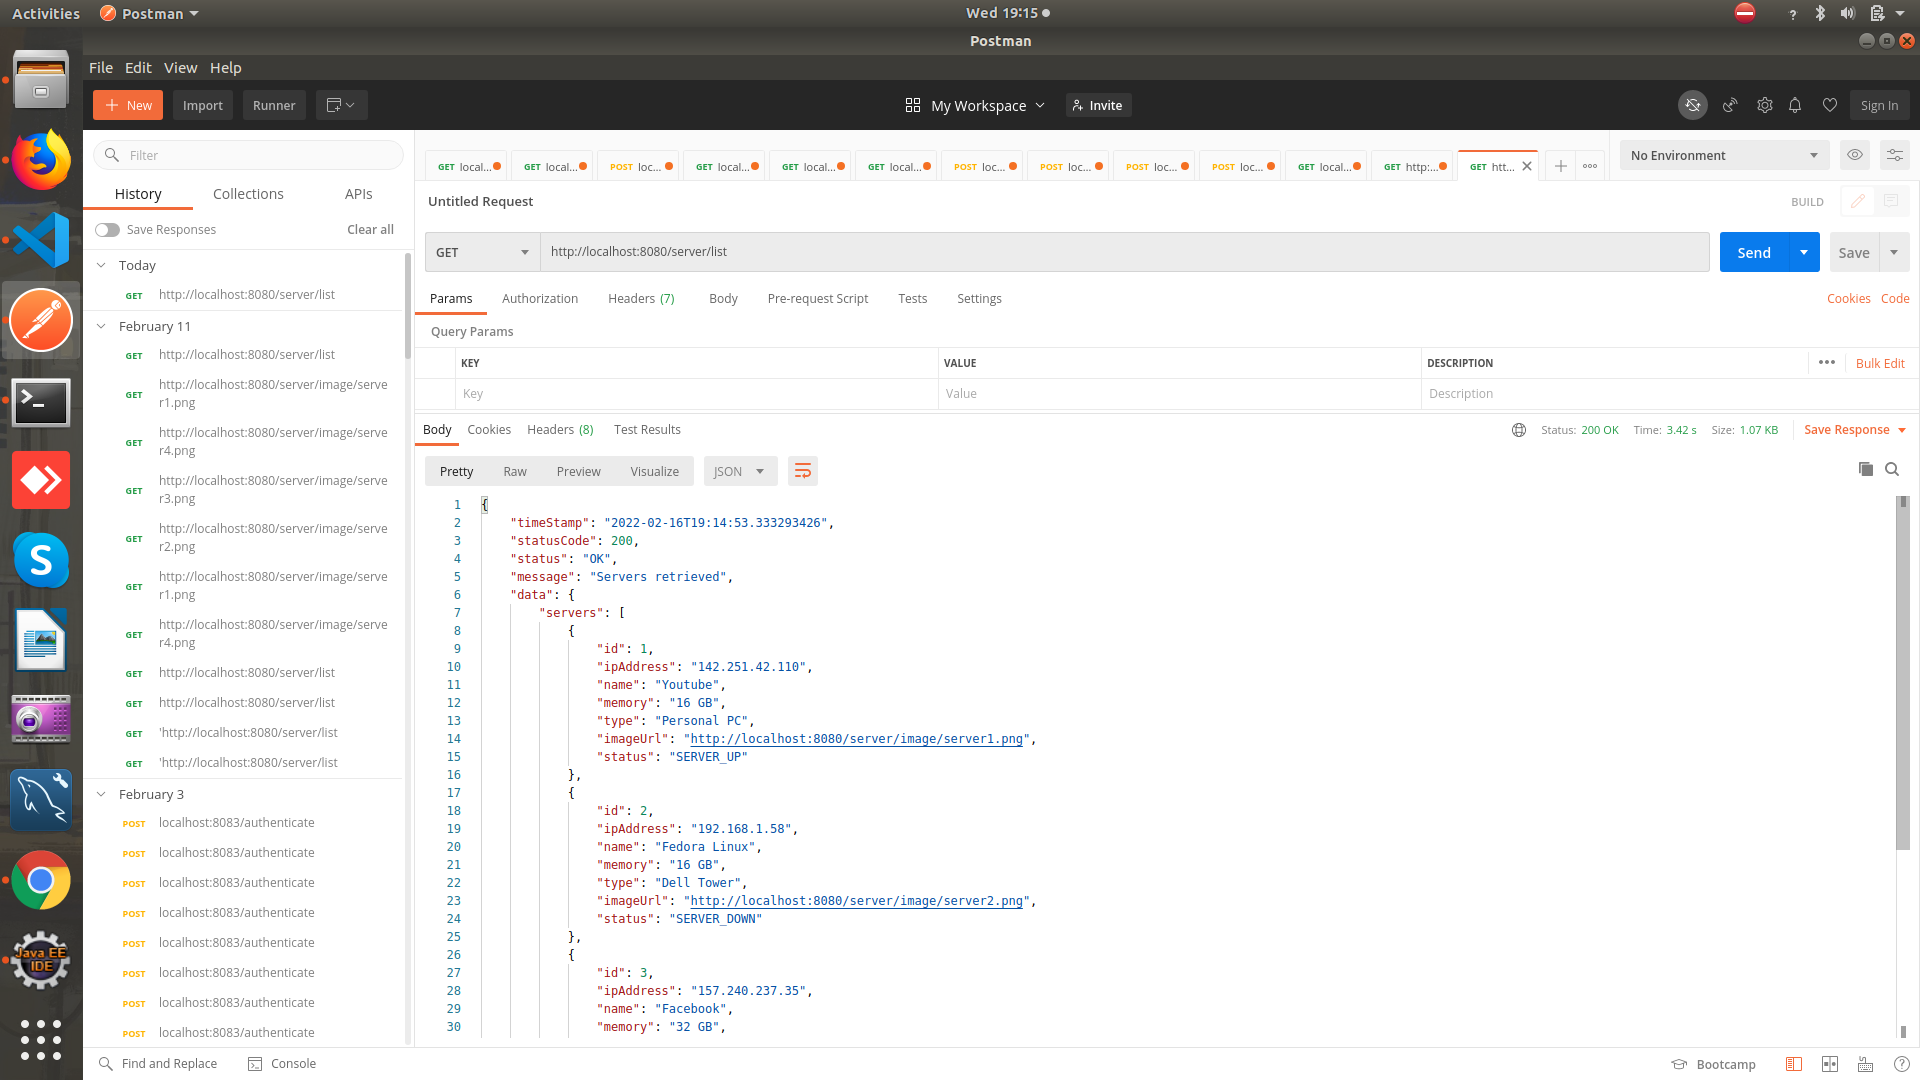Copy response body using copy icon
This screenshot has width=1920, height=1080.
[1865, 469]
